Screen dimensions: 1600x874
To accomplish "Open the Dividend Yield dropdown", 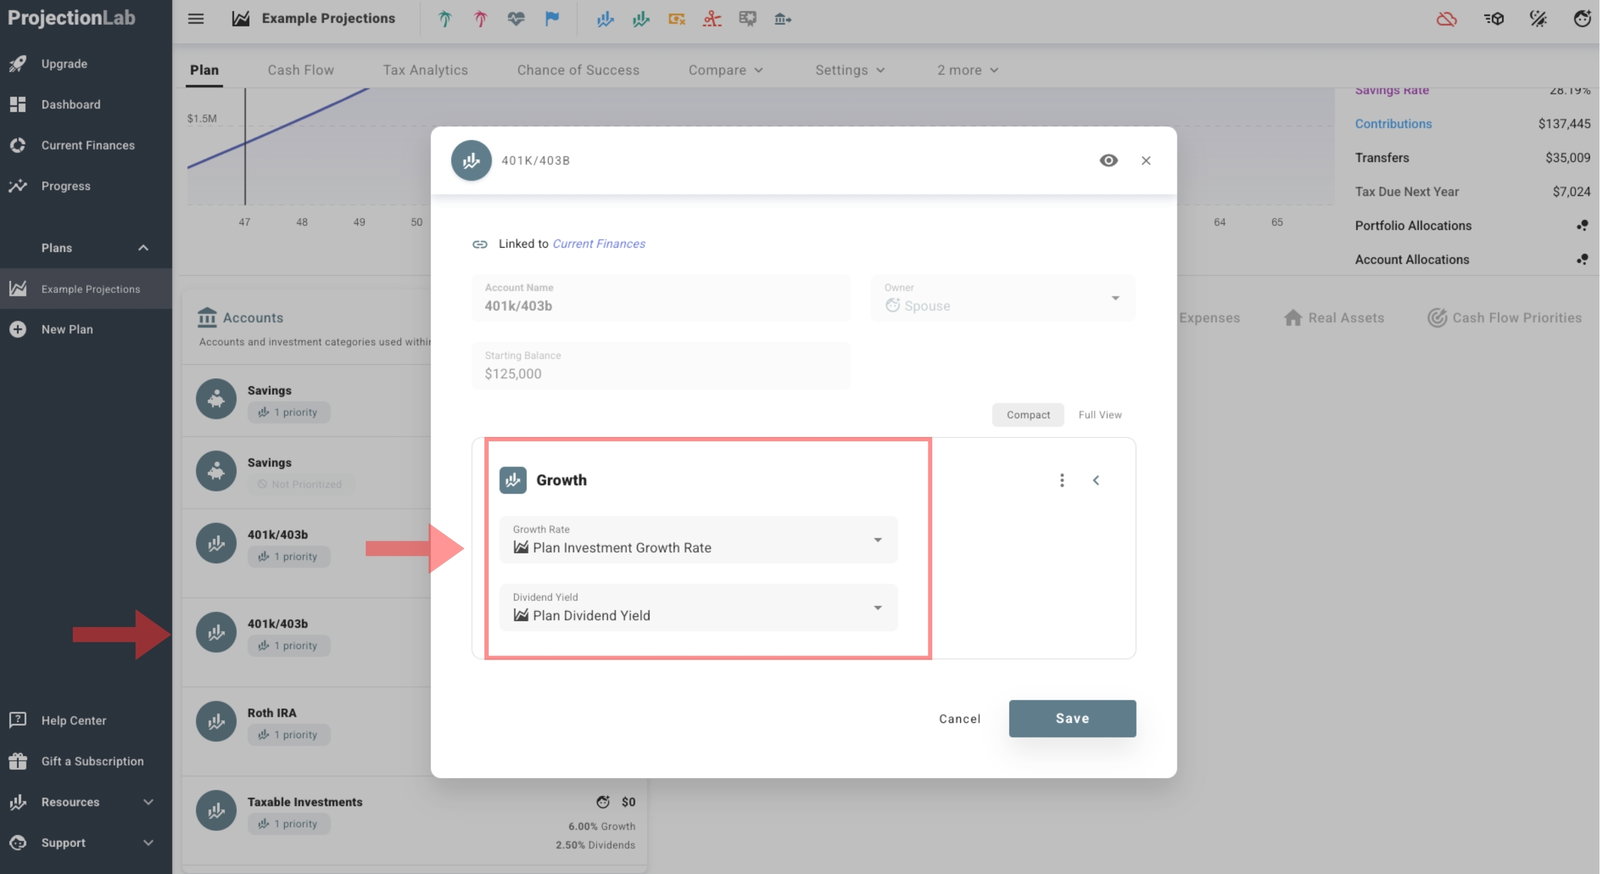I will tap(698, 608).
